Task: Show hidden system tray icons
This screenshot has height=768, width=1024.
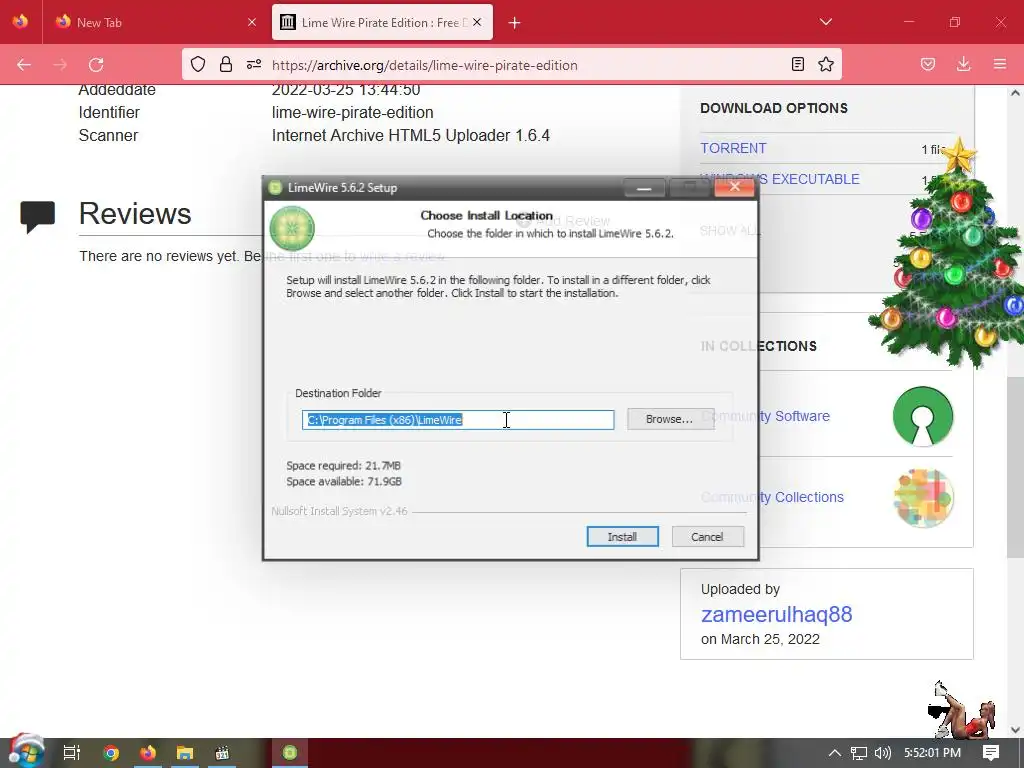Action: click(834, 753)
